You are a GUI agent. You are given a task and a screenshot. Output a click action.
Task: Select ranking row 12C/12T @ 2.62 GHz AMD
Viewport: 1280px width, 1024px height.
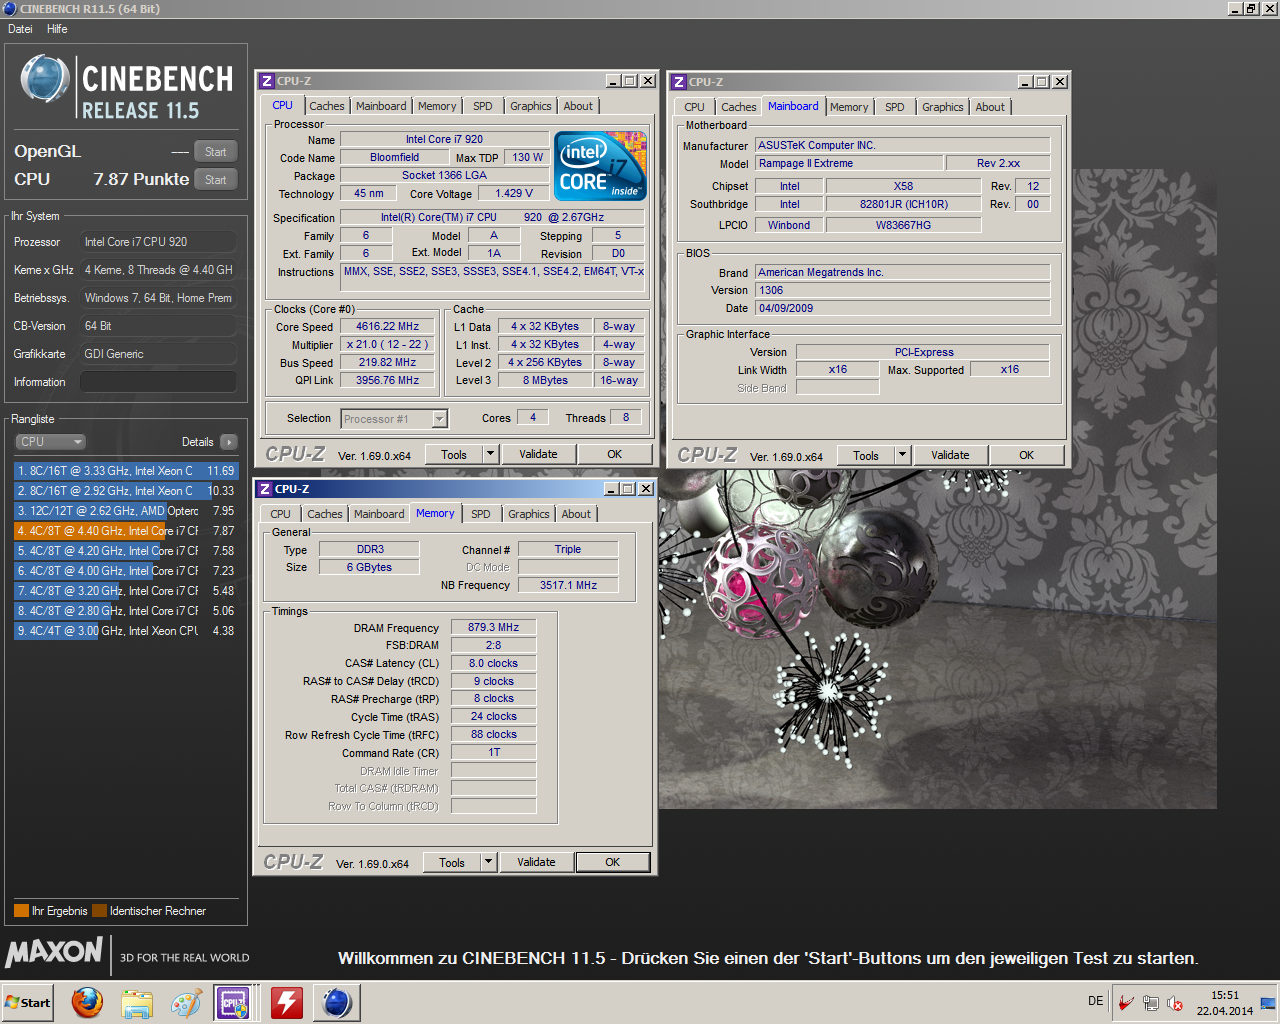tap(126, 510)
